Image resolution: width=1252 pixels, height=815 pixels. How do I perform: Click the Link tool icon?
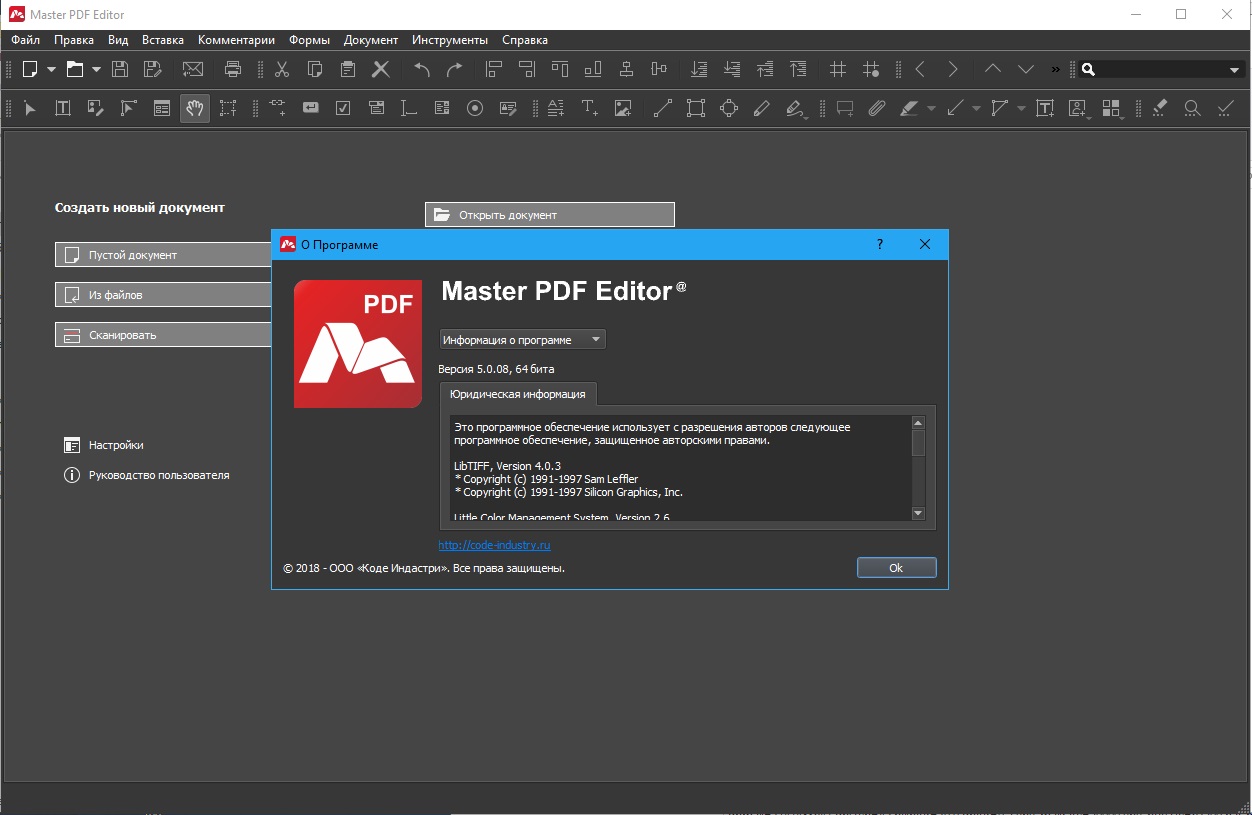(x=278, y=108)
